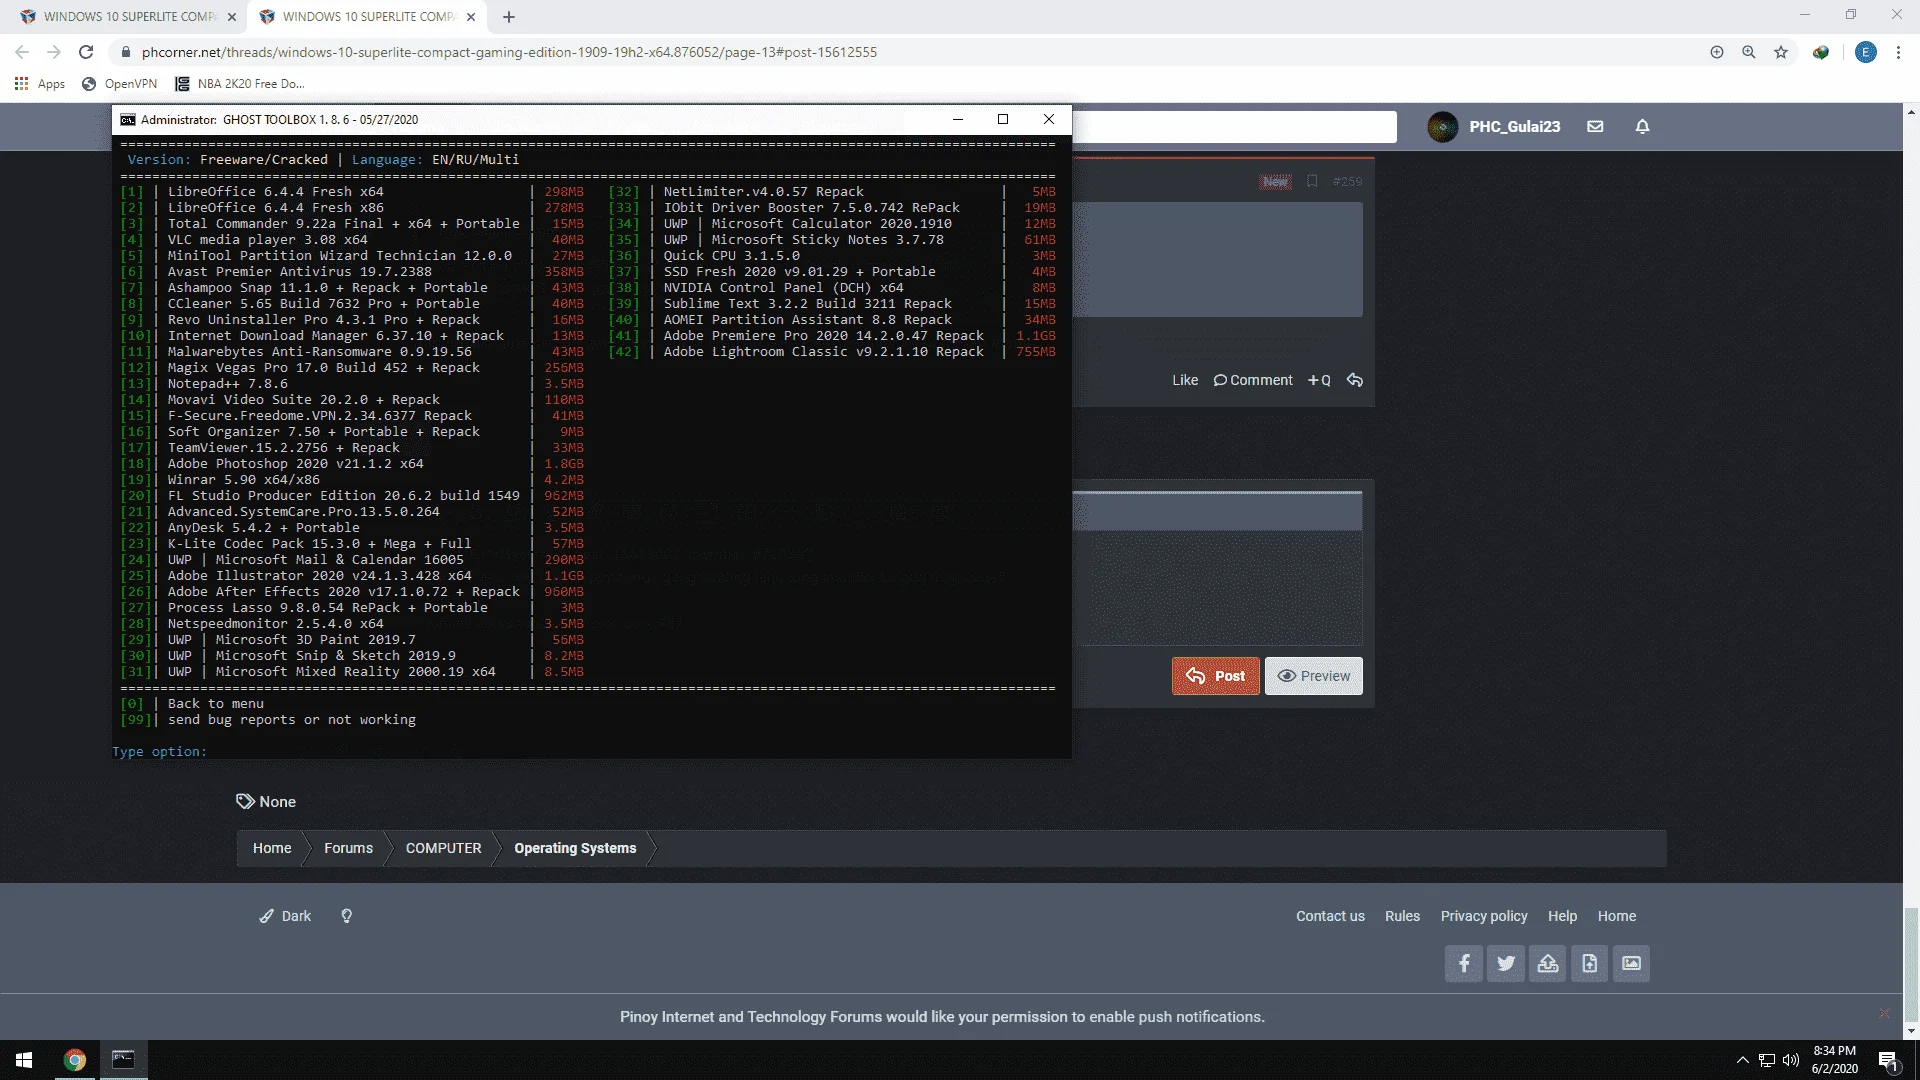Open Chrome's three-dot menu

click(1898, 52)
